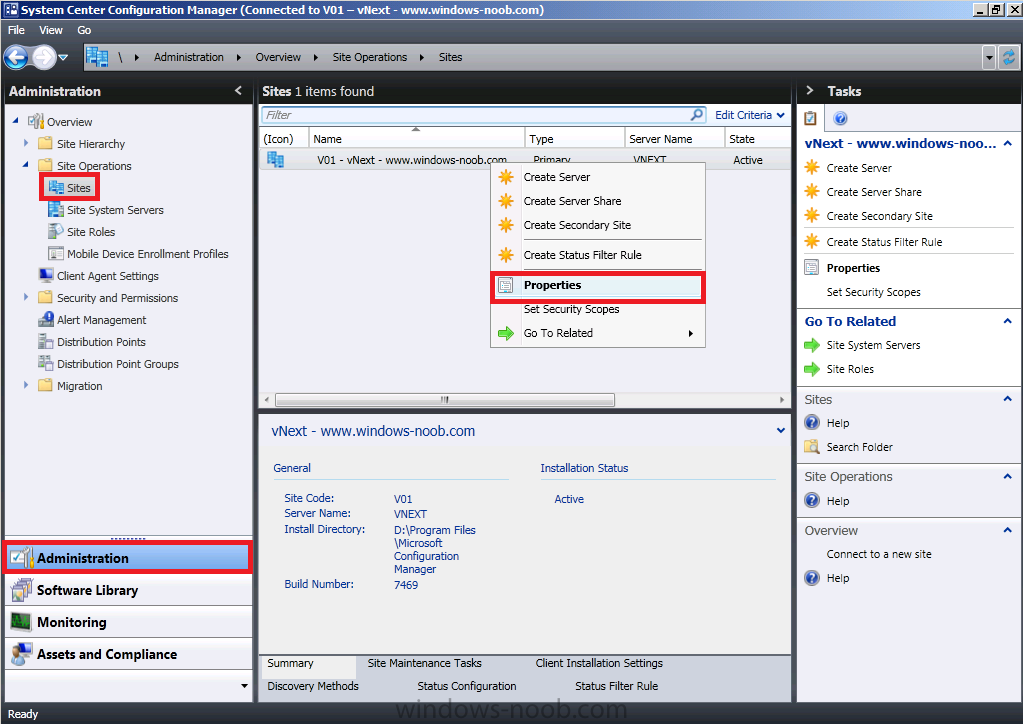Collapse the Administration navigation pane

[x=238, y=91]
